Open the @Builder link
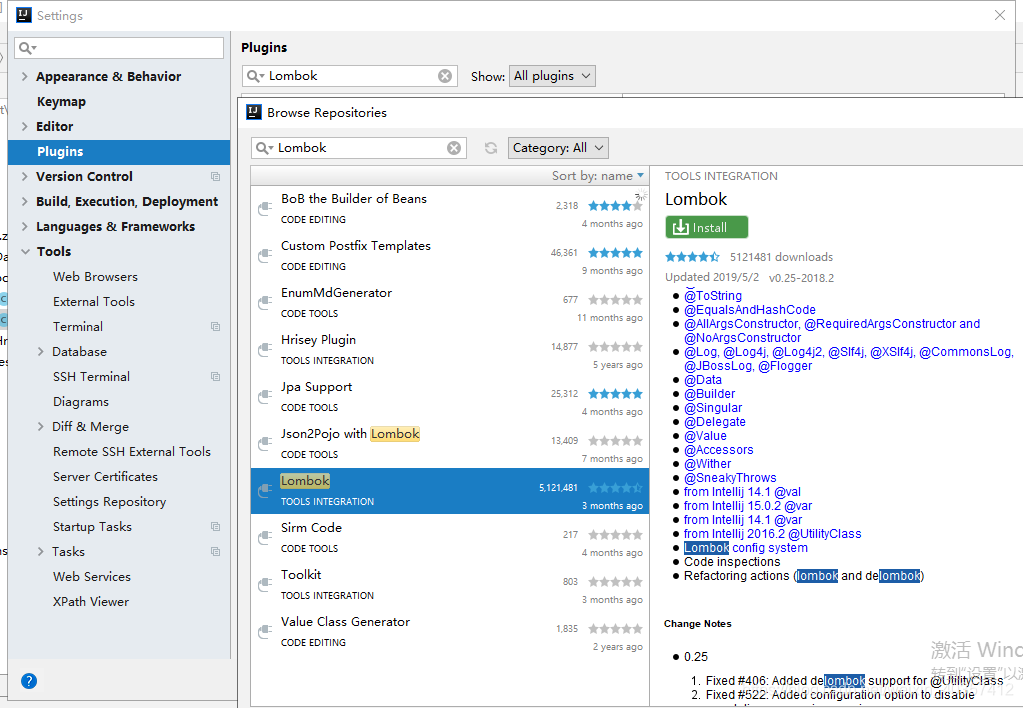 point(709,394)
